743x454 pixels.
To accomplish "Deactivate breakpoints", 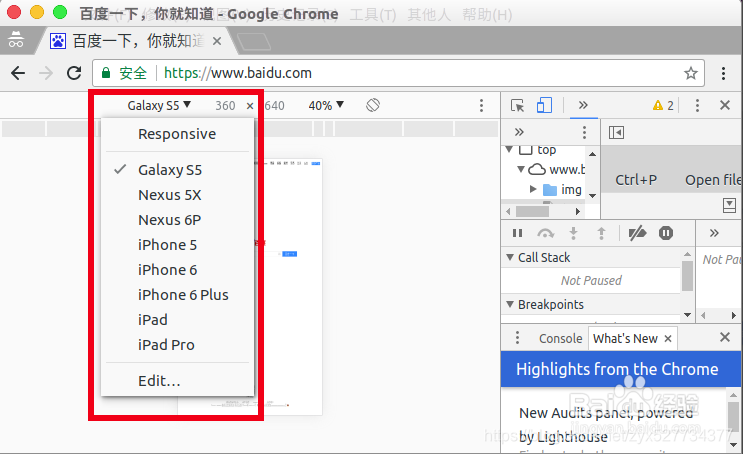I will coord(637,233).
